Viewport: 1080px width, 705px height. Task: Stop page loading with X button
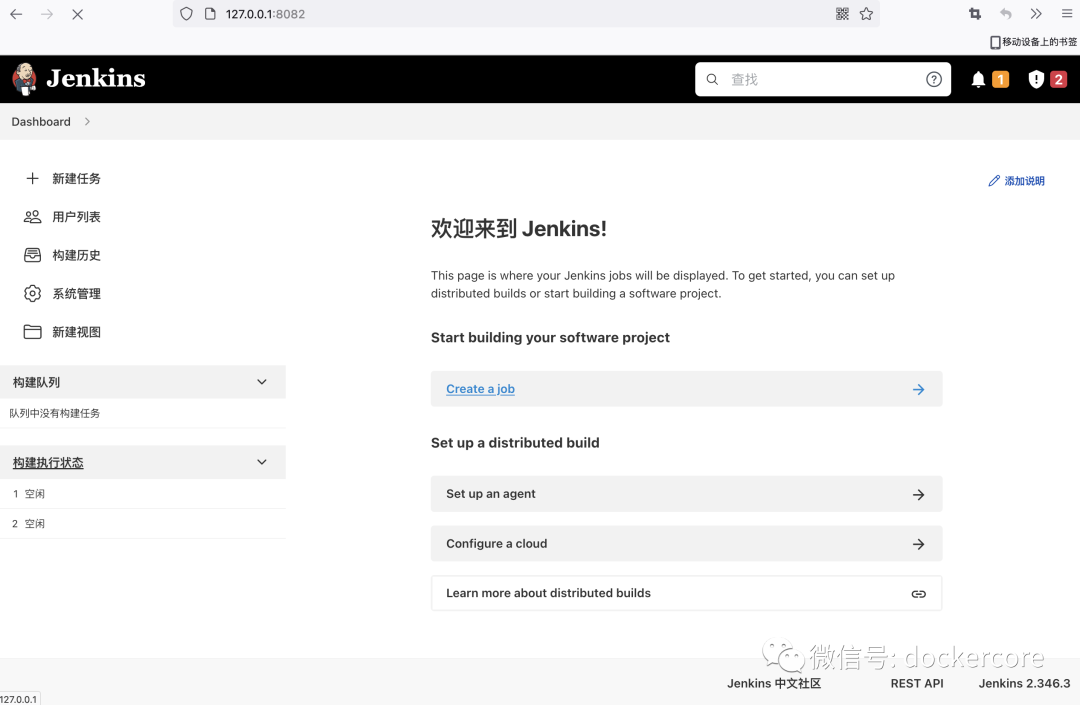click(x=77, y=14)
